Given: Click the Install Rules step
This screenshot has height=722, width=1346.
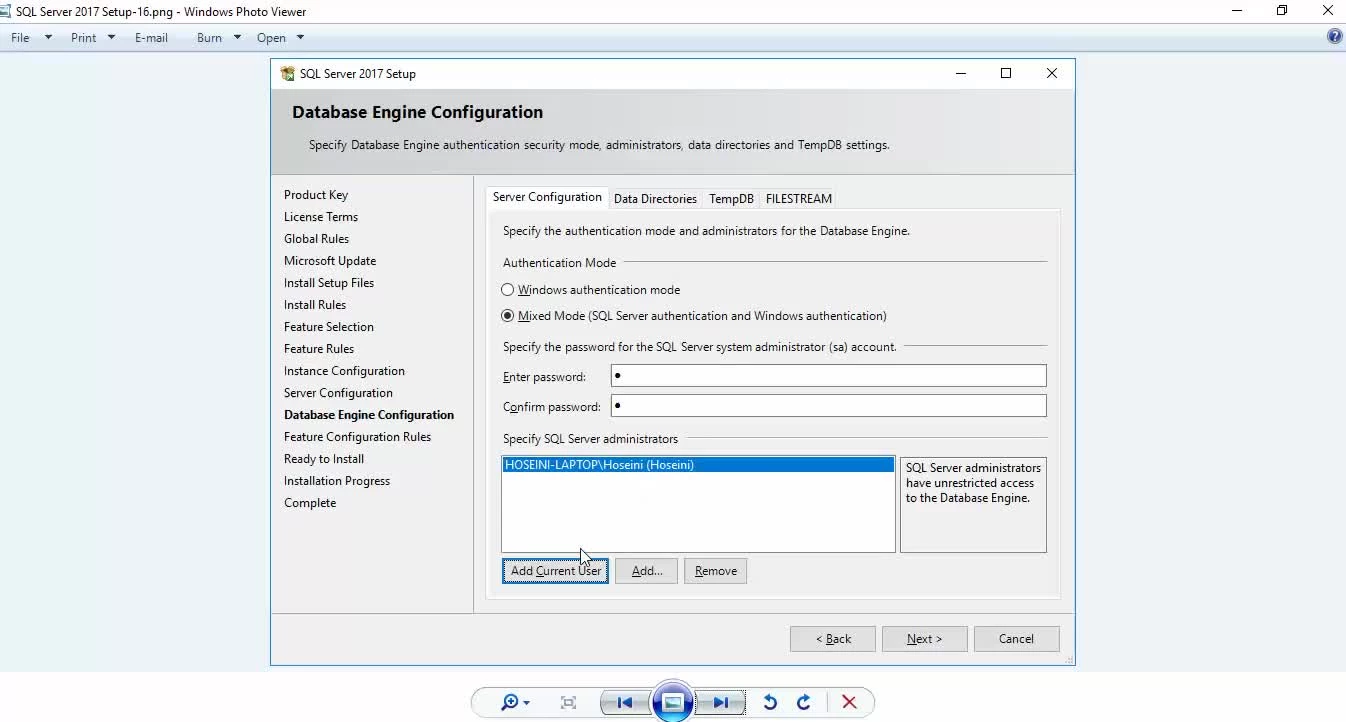Looking at the screenshot, I should tap(315, 305).
